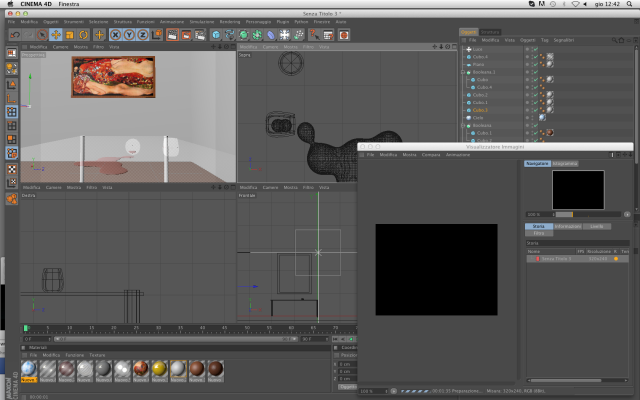Adjust the navigator zoom slider
This screenshot has width=640, height=400.
pyautogui.click(x=588, y=214)
